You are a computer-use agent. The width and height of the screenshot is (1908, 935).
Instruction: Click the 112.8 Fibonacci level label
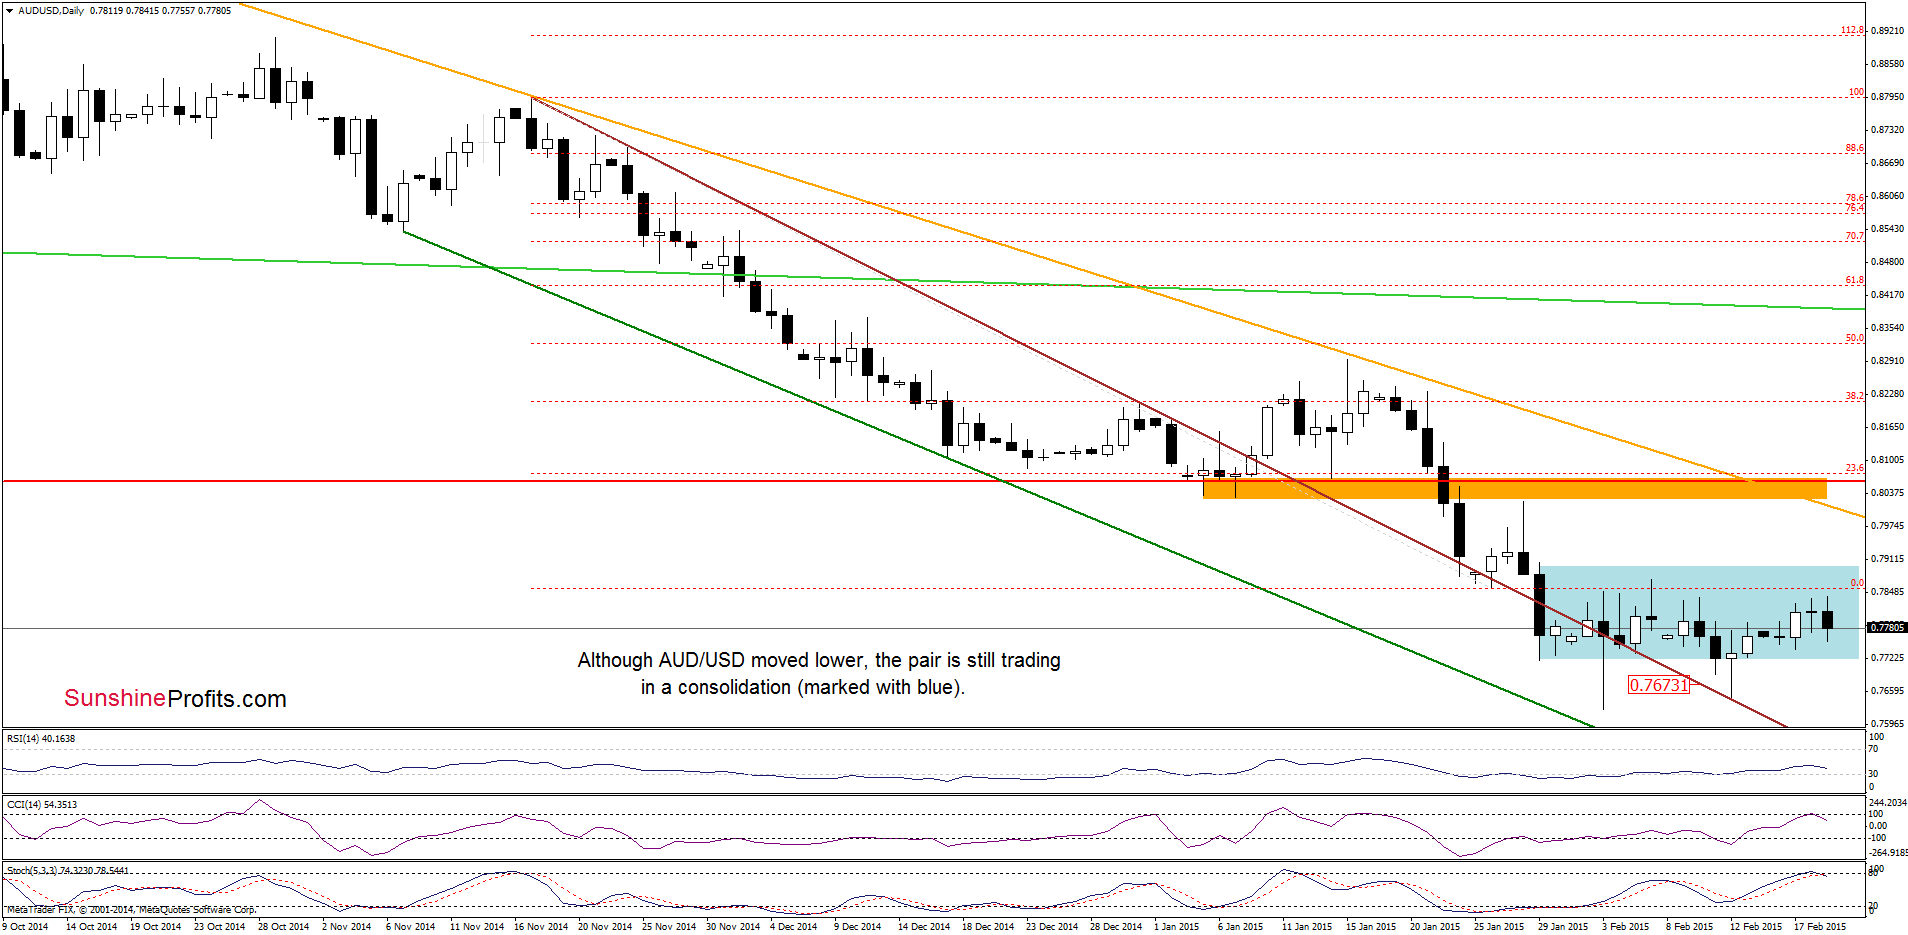click(x=1852, y=30)
